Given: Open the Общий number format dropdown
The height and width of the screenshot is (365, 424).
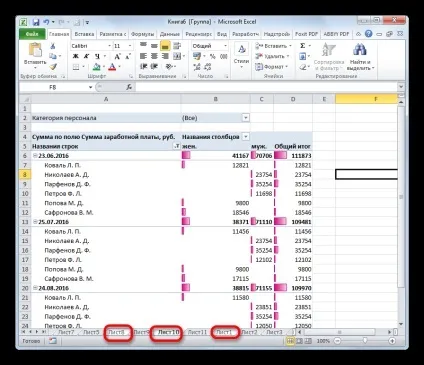Looking at the screenshot, I should [x=225, y=46].
